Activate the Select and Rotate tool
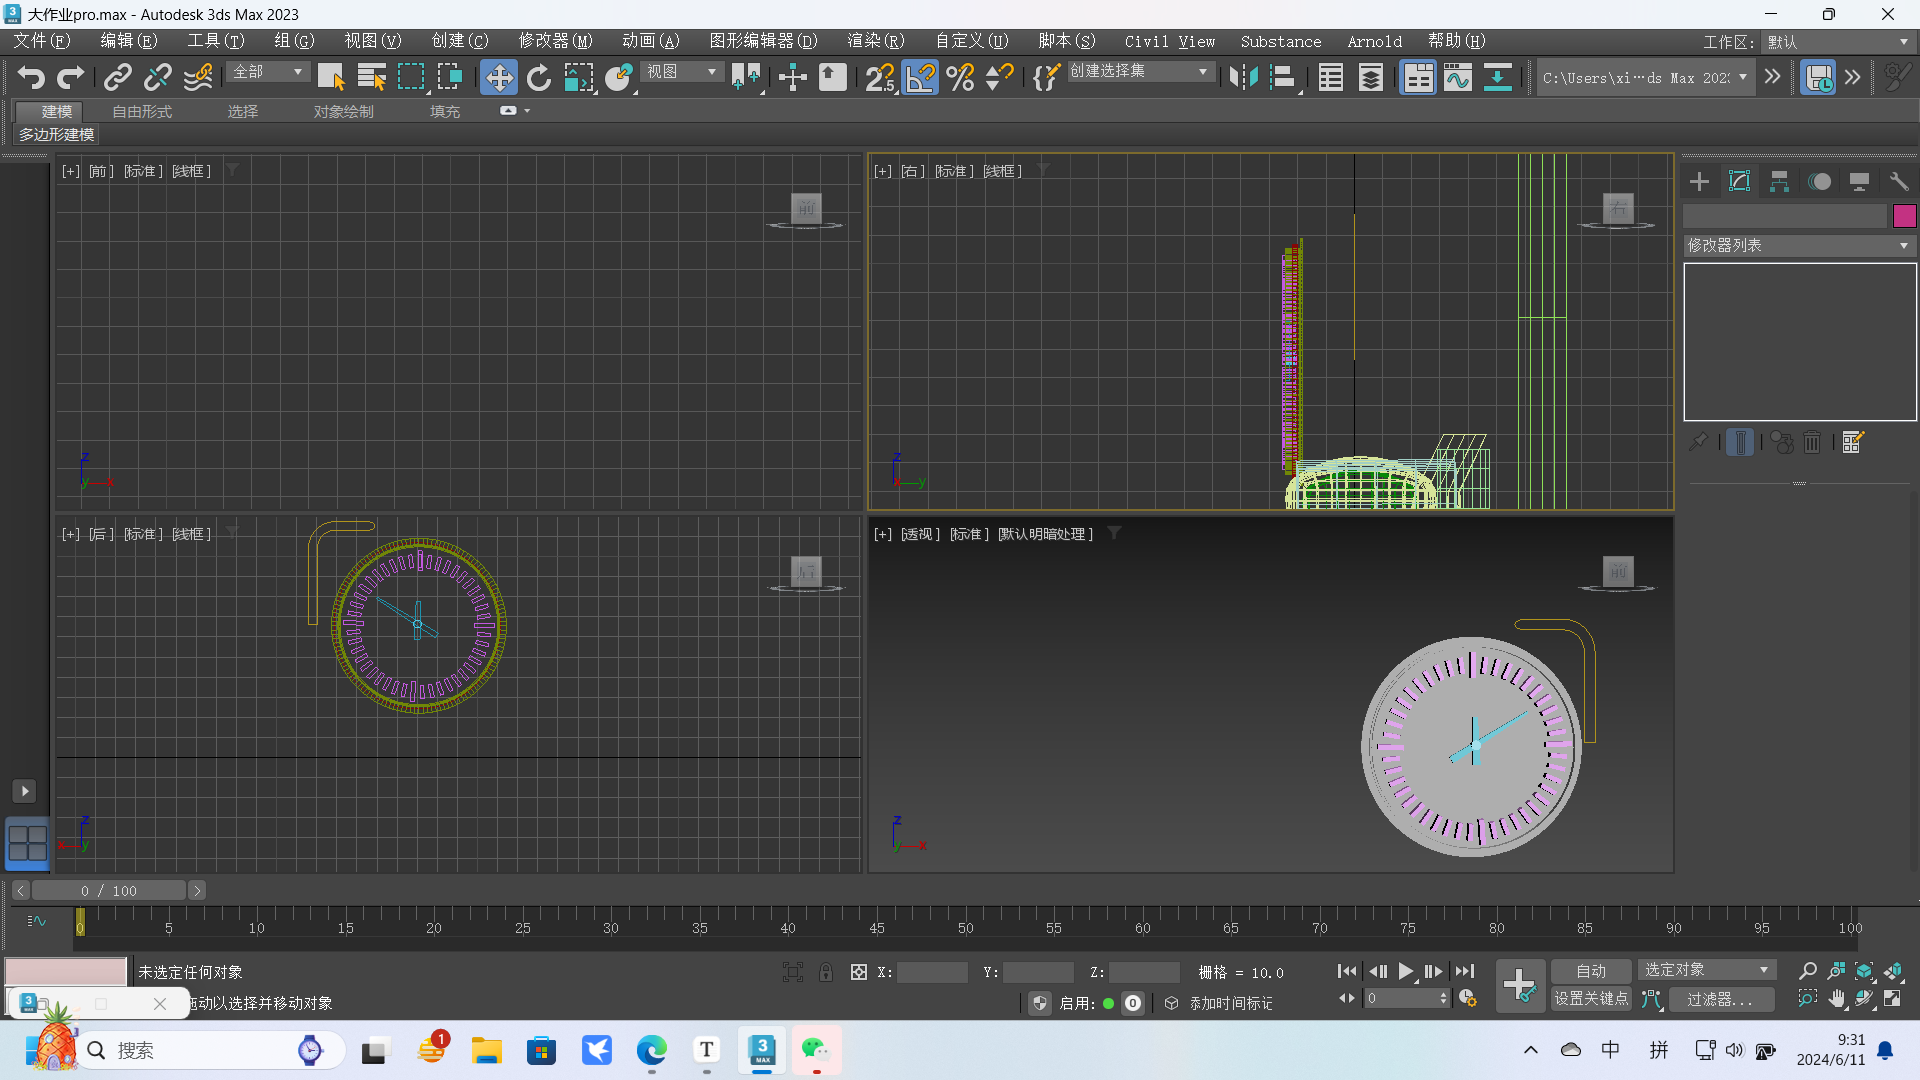1920x1080 pixels. coord(539,77)
